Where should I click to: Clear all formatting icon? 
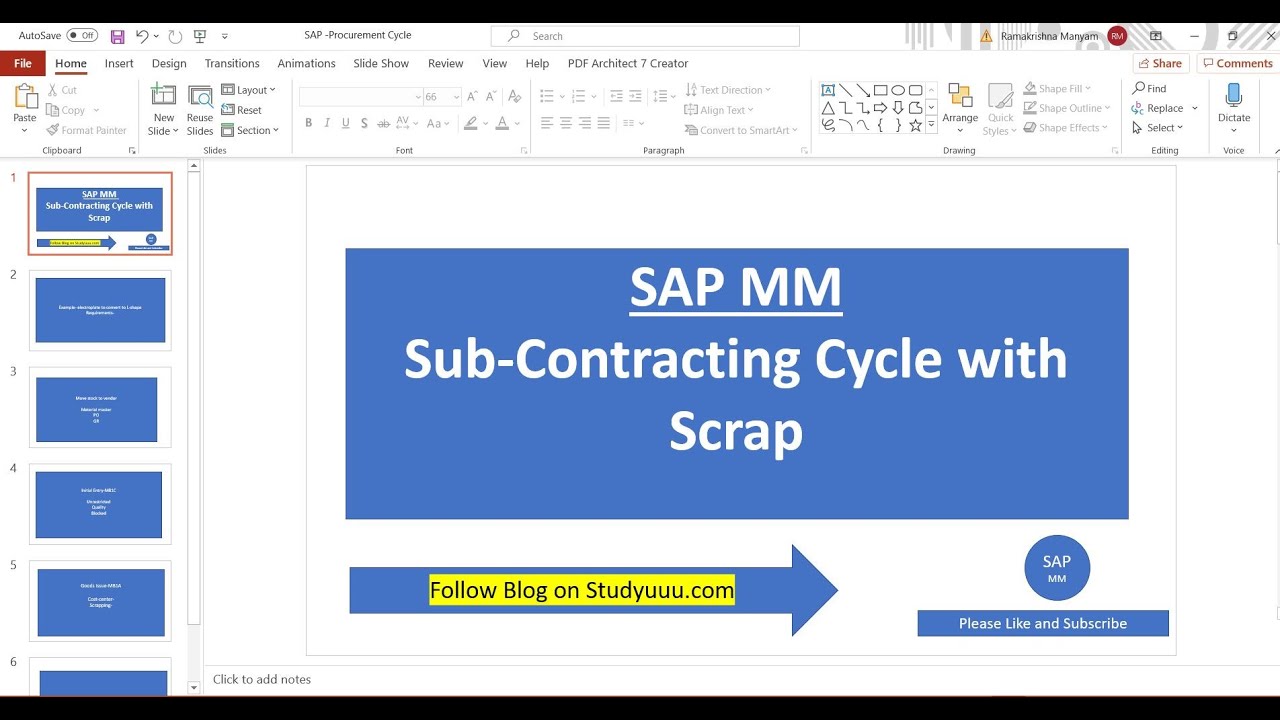(515, 97)
